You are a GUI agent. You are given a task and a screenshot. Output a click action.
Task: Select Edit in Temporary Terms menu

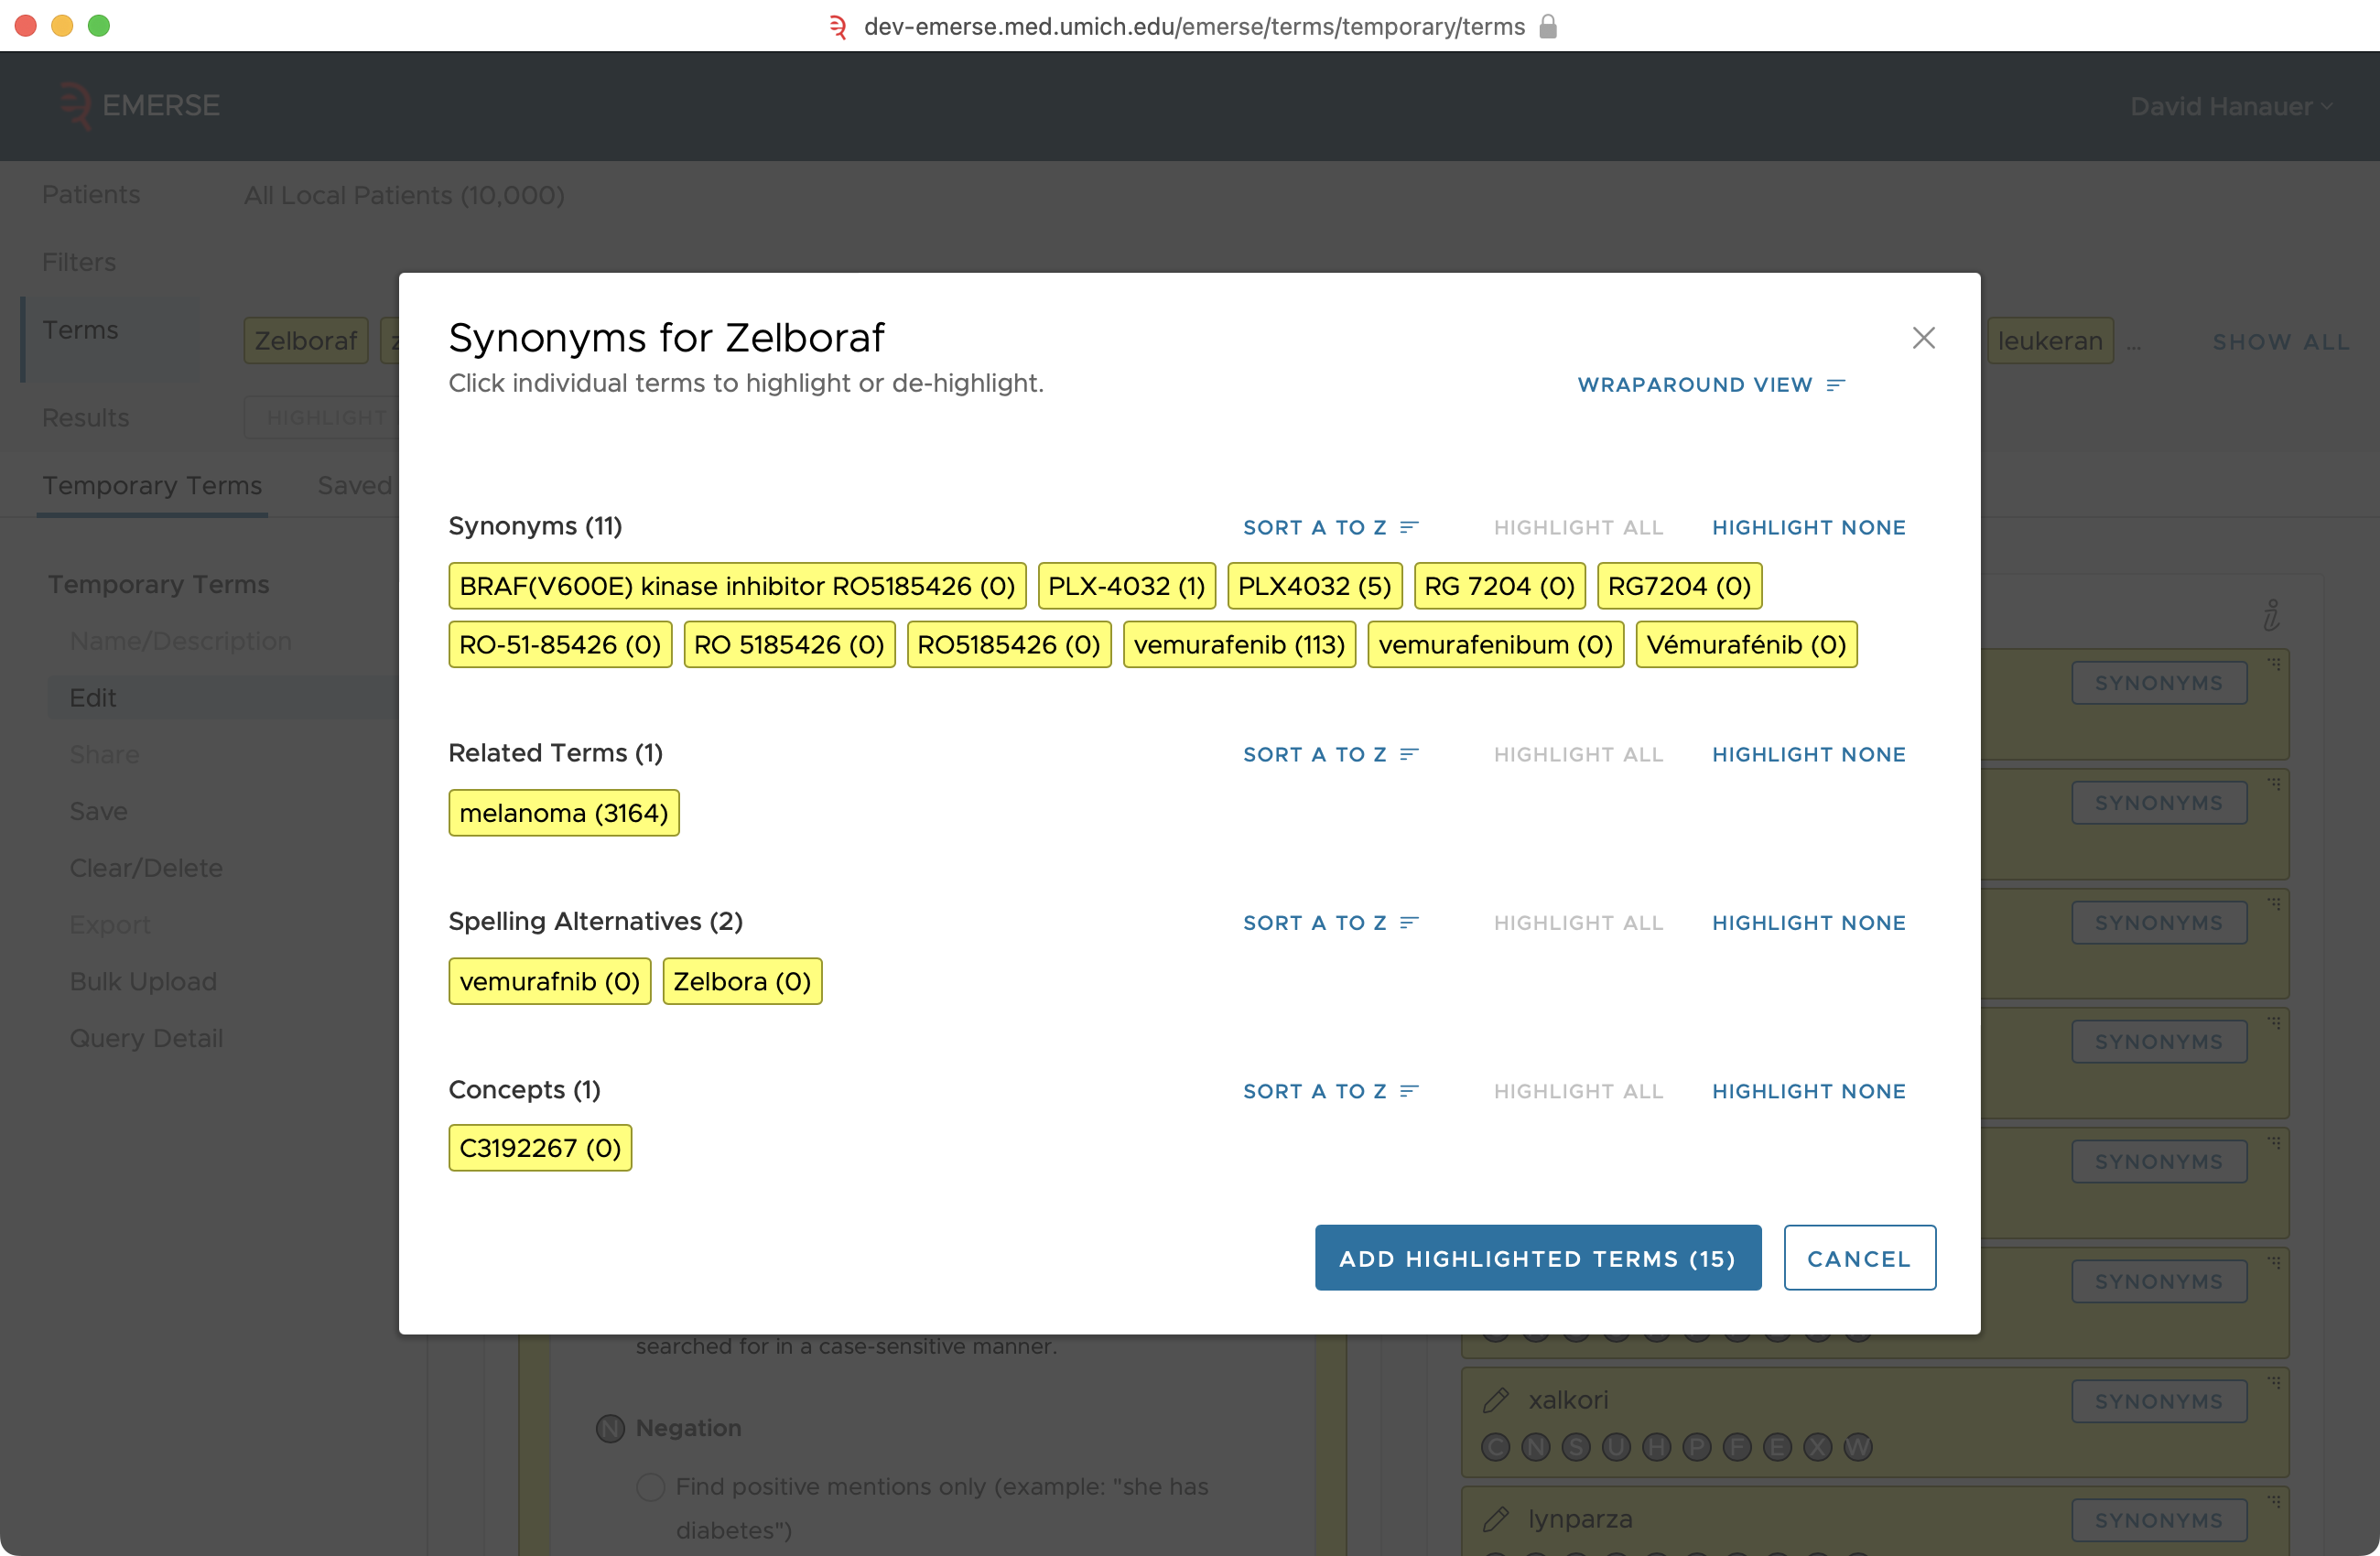click(93, 698)
